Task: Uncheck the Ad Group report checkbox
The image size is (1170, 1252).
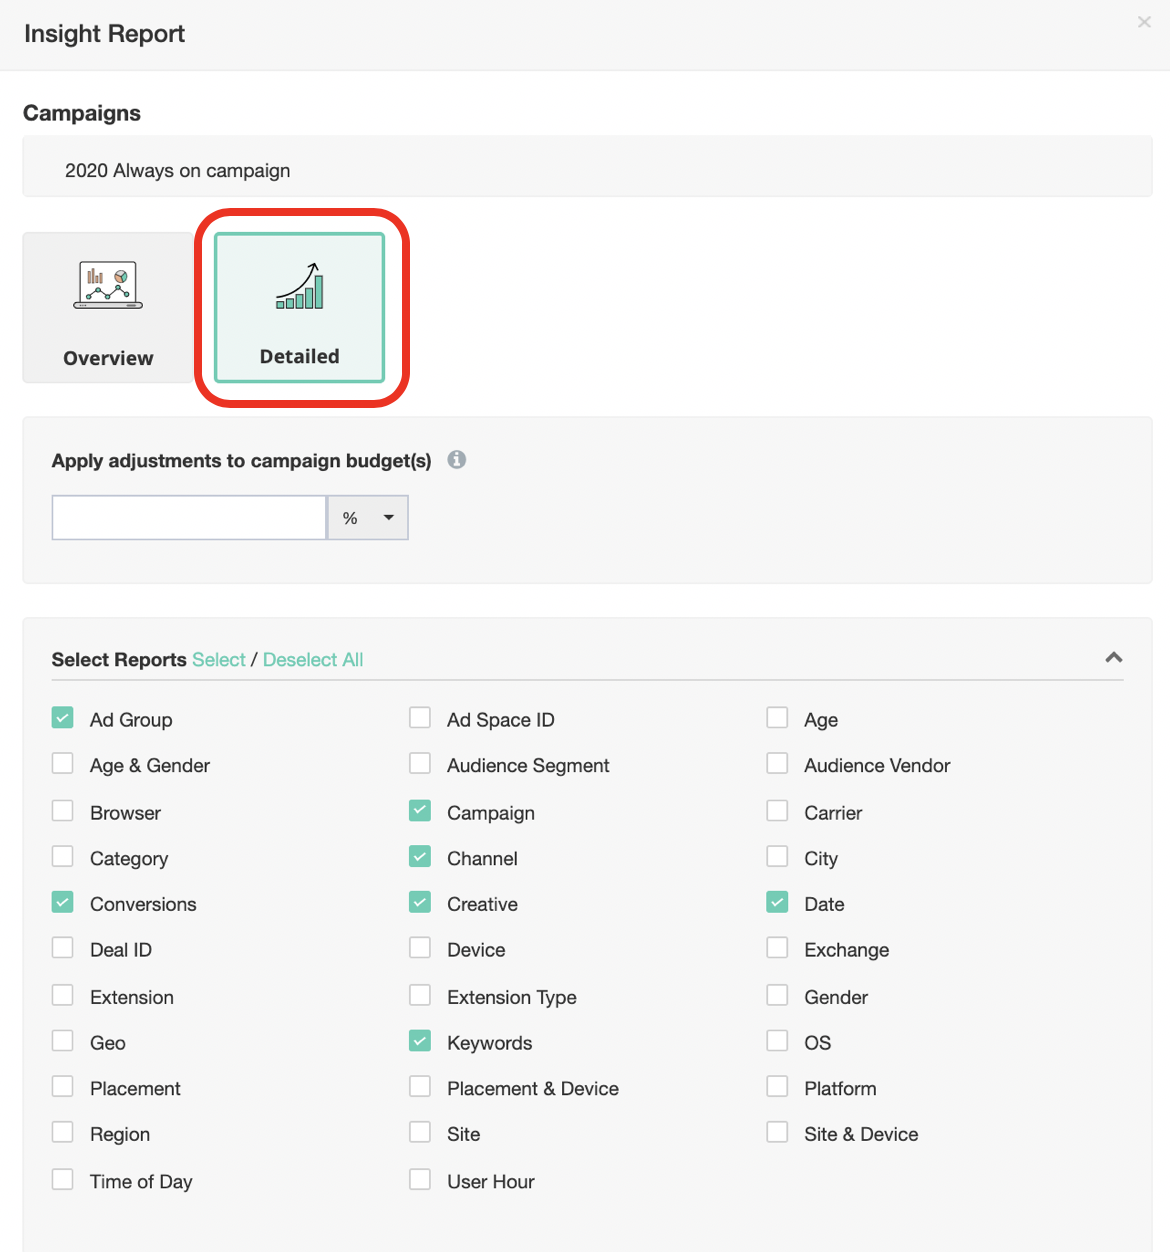Action: point(63,718)
